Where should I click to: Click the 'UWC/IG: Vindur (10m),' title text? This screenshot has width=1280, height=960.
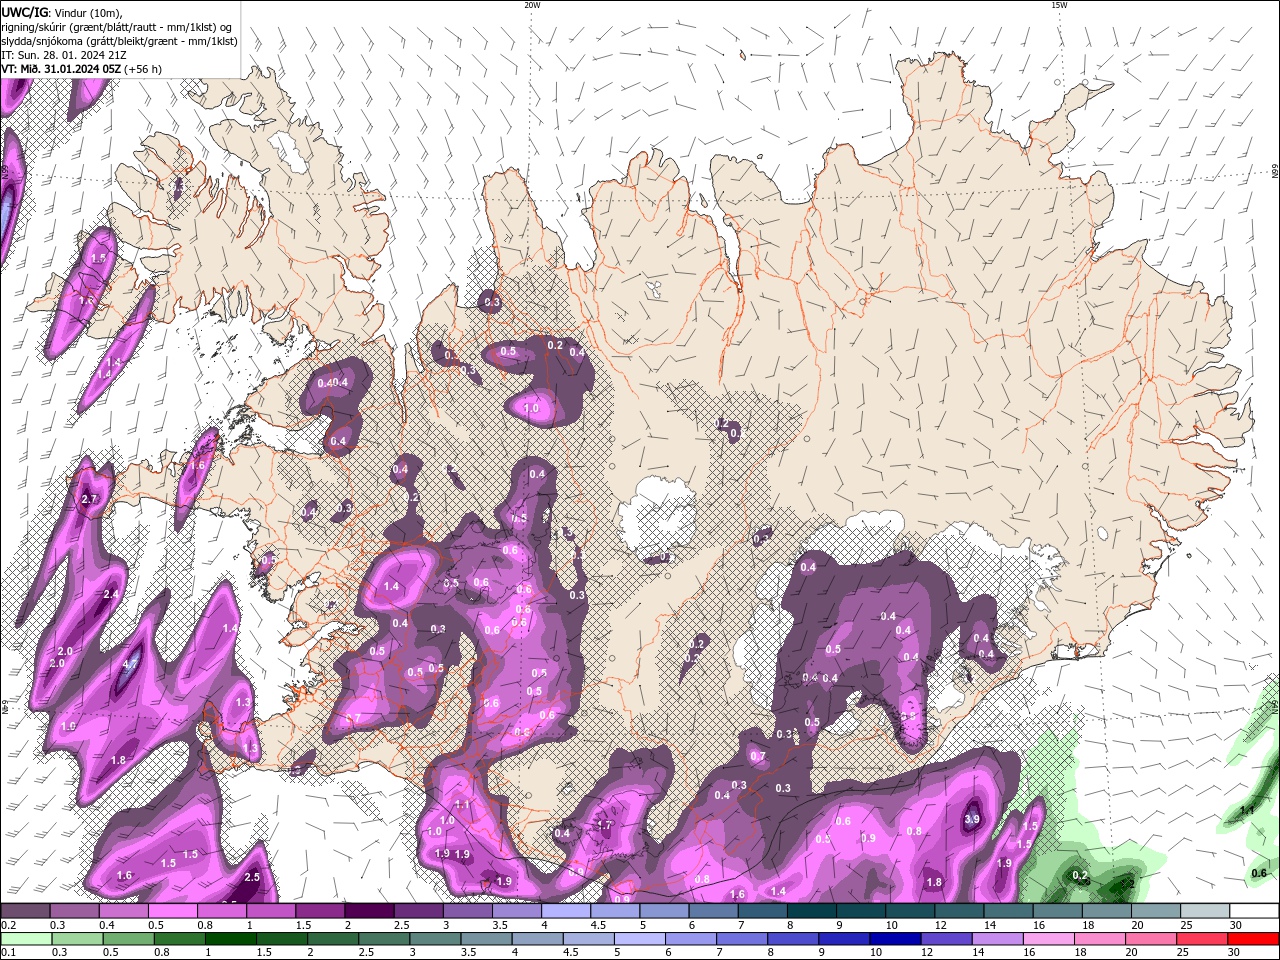coord(61,12)
